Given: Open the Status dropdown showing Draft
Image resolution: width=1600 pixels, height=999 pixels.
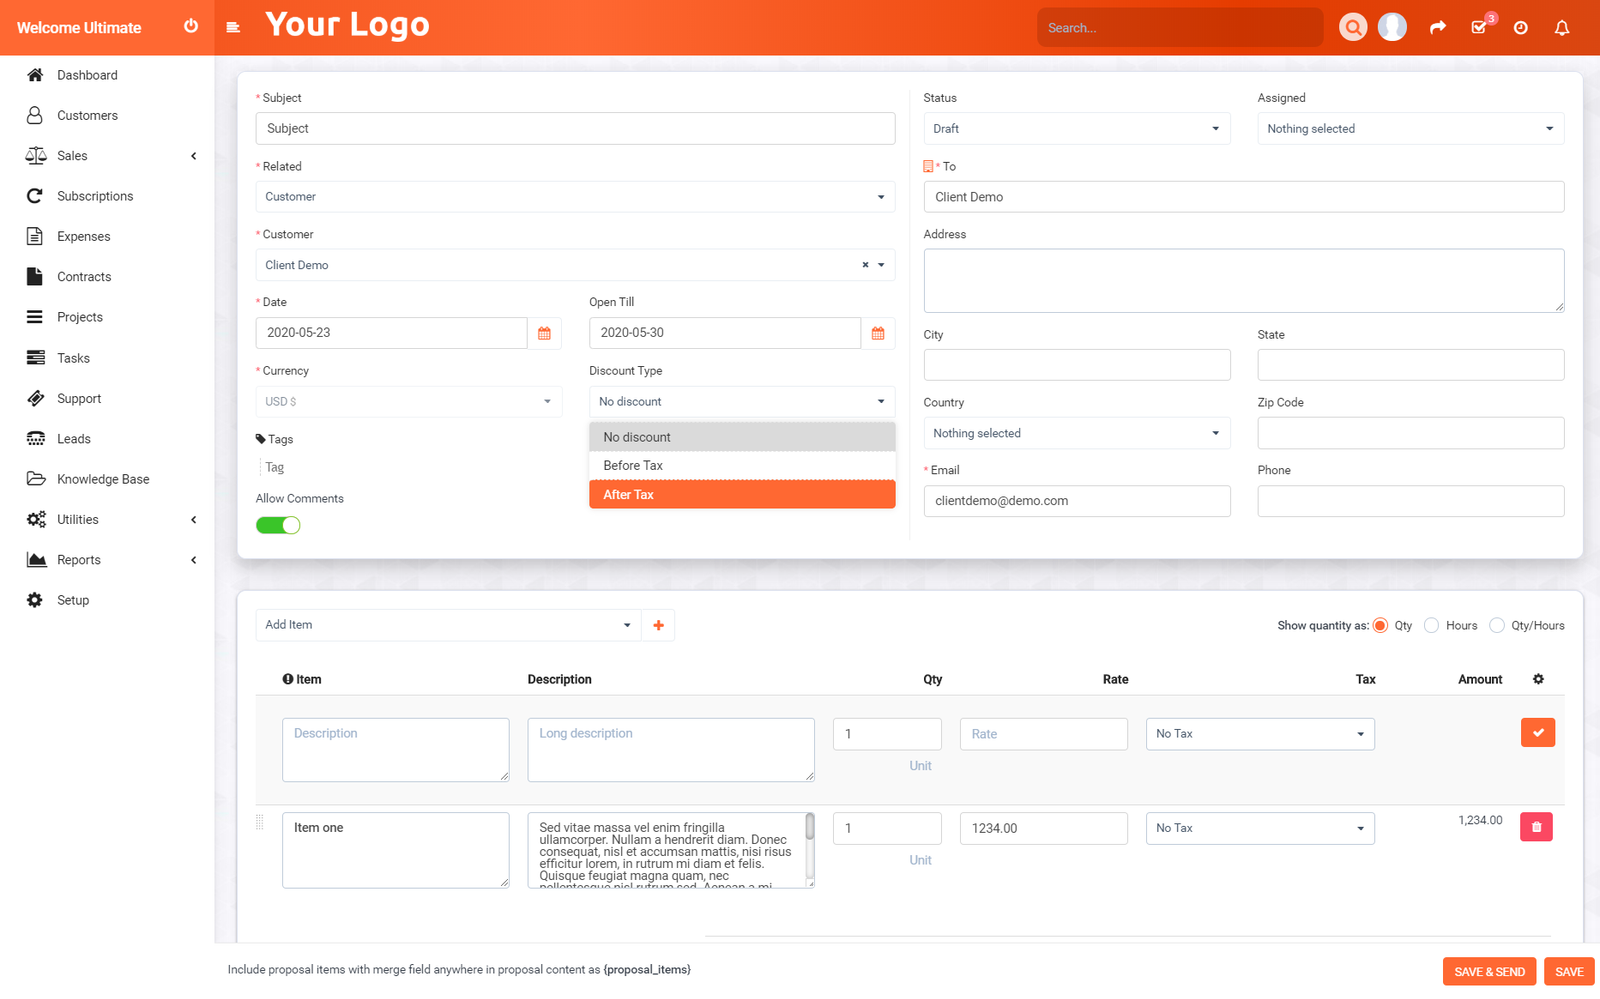Looking at the screenshot, I should [1076, 128].
